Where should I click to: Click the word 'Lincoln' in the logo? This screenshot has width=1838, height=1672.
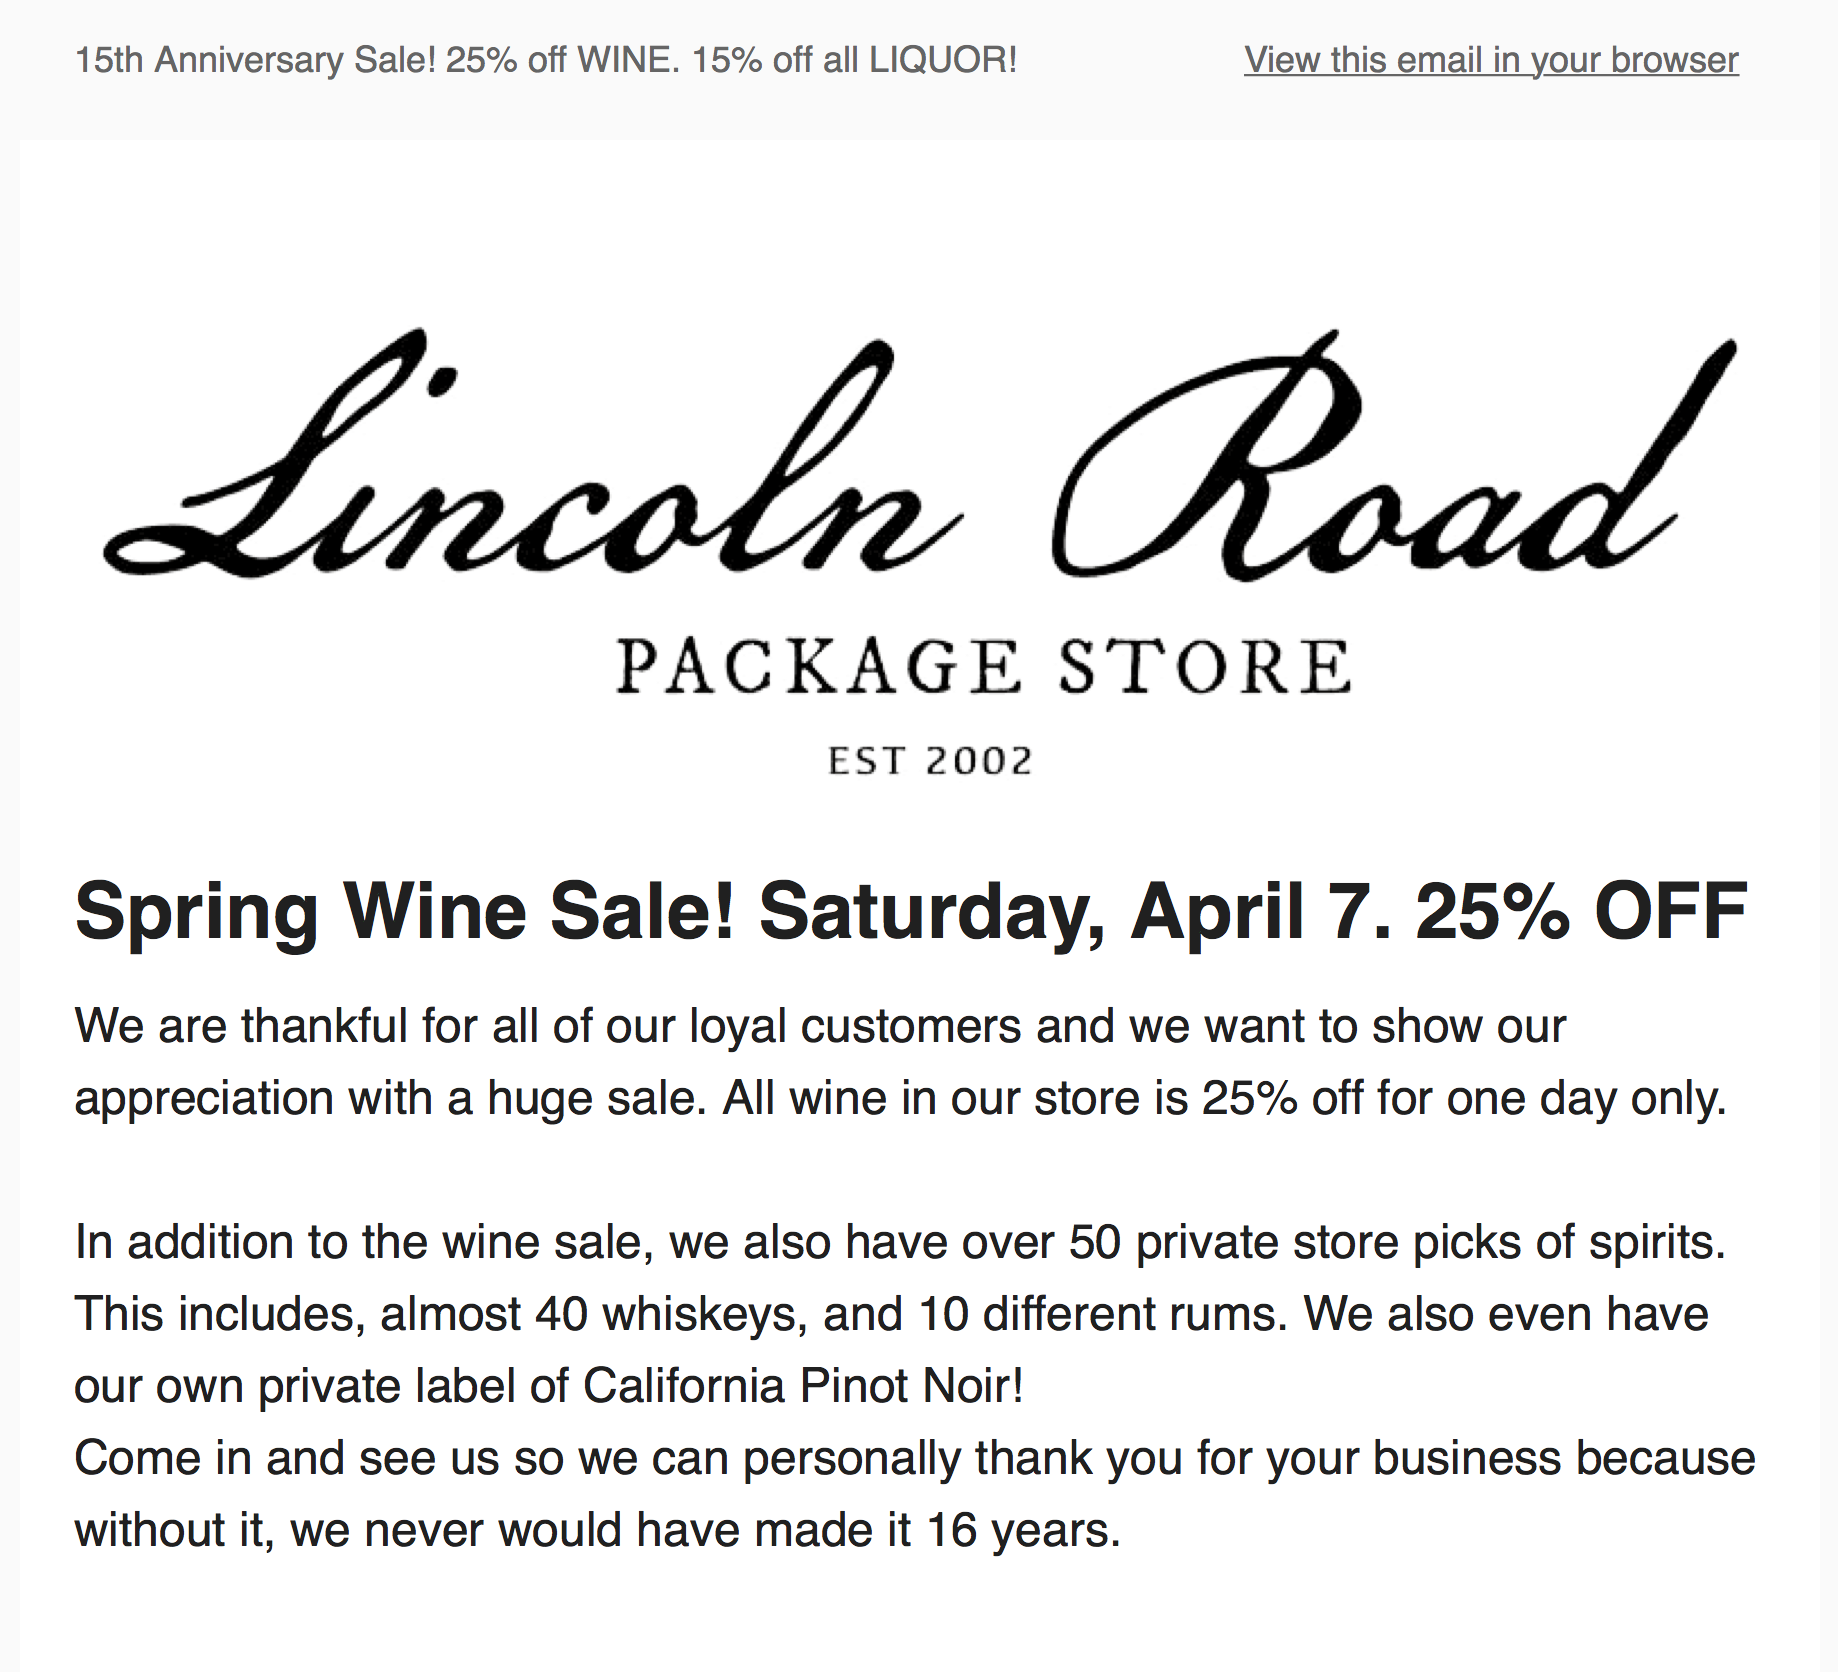coord(533,455)
